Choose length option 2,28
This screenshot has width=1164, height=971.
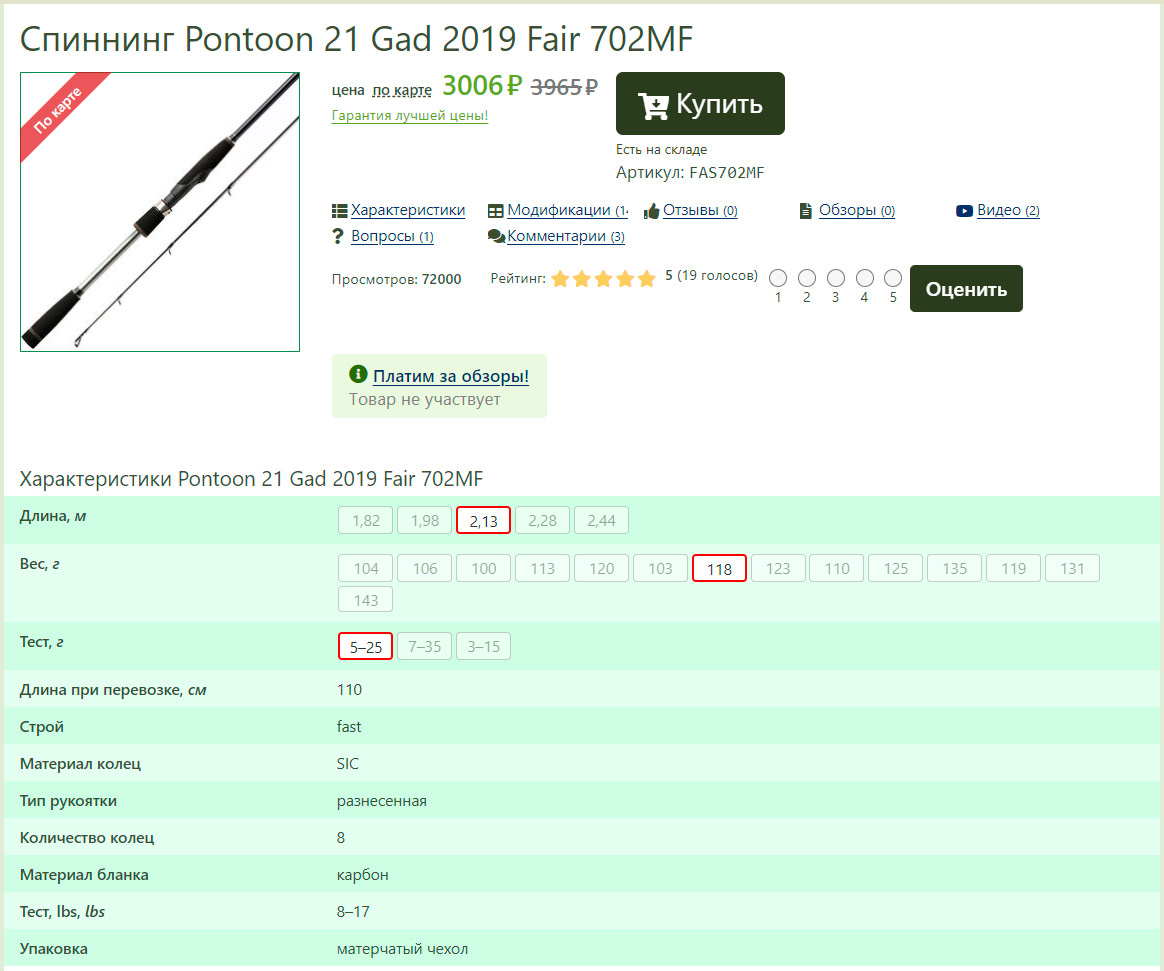coord(542,520)
